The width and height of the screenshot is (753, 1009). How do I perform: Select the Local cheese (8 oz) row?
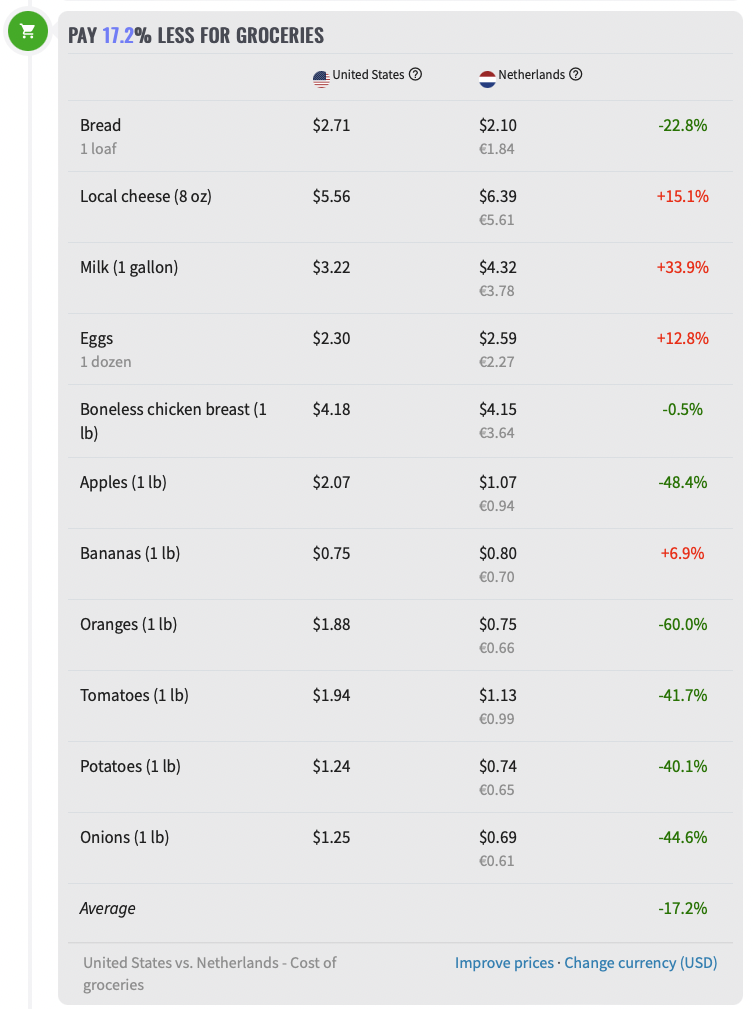[146, 197]
